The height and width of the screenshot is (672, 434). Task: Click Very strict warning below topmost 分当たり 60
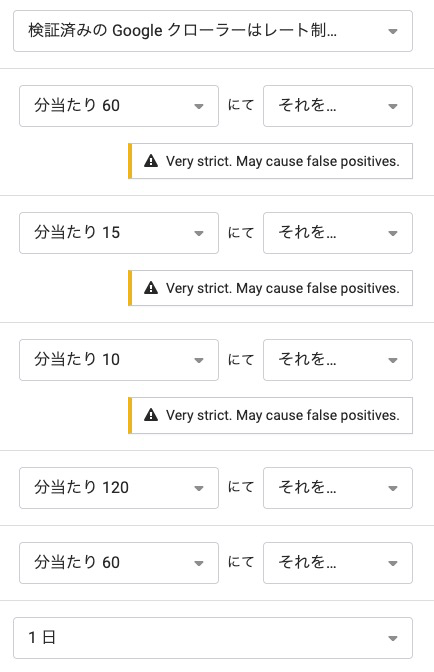pos(283,161)
